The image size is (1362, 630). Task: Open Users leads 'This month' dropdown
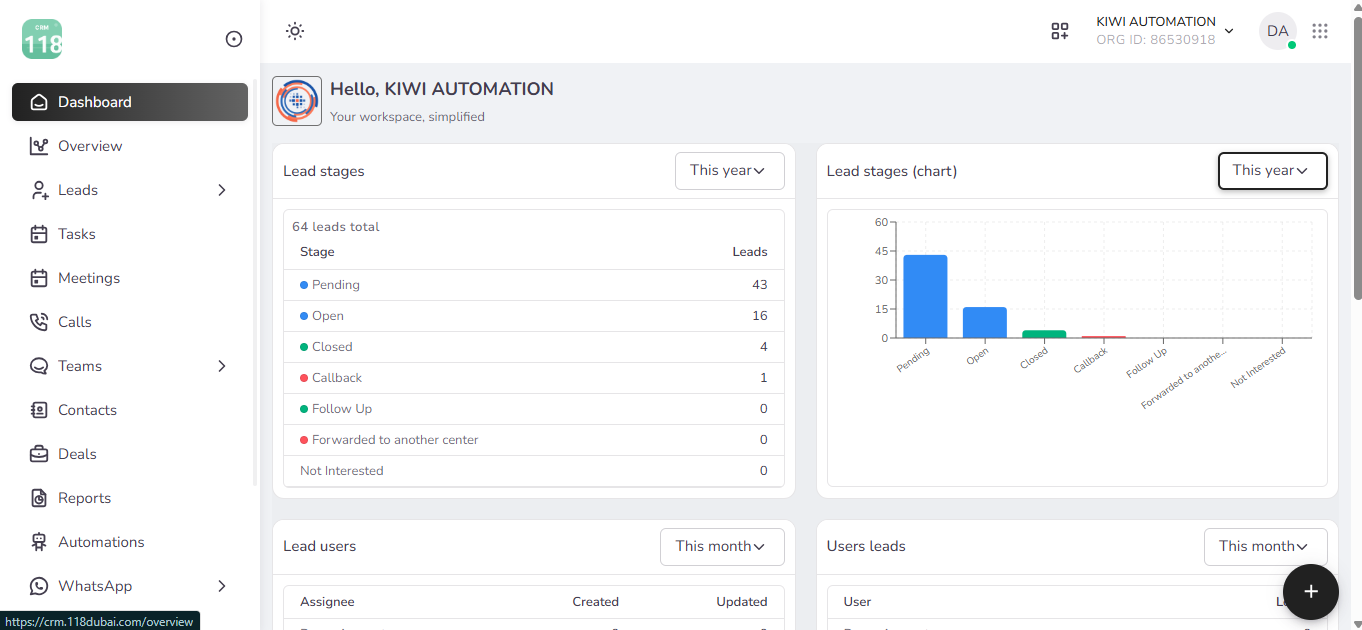click(1265, 546)
